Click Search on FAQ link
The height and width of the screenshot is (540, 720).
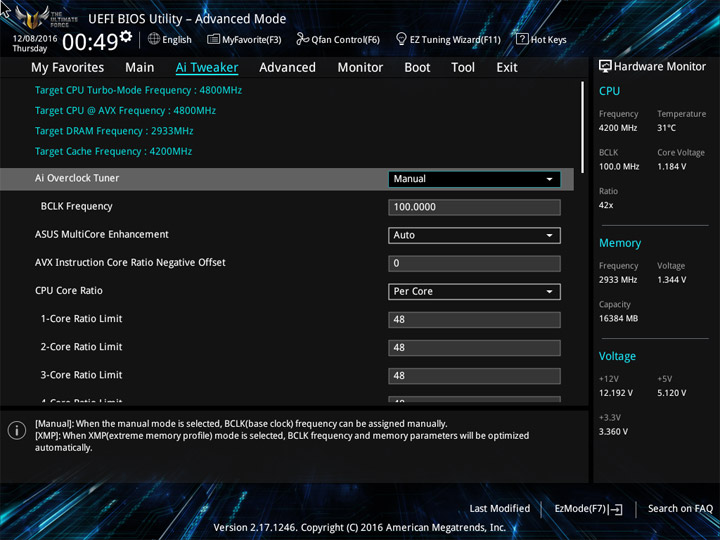(x=680, y=509)
